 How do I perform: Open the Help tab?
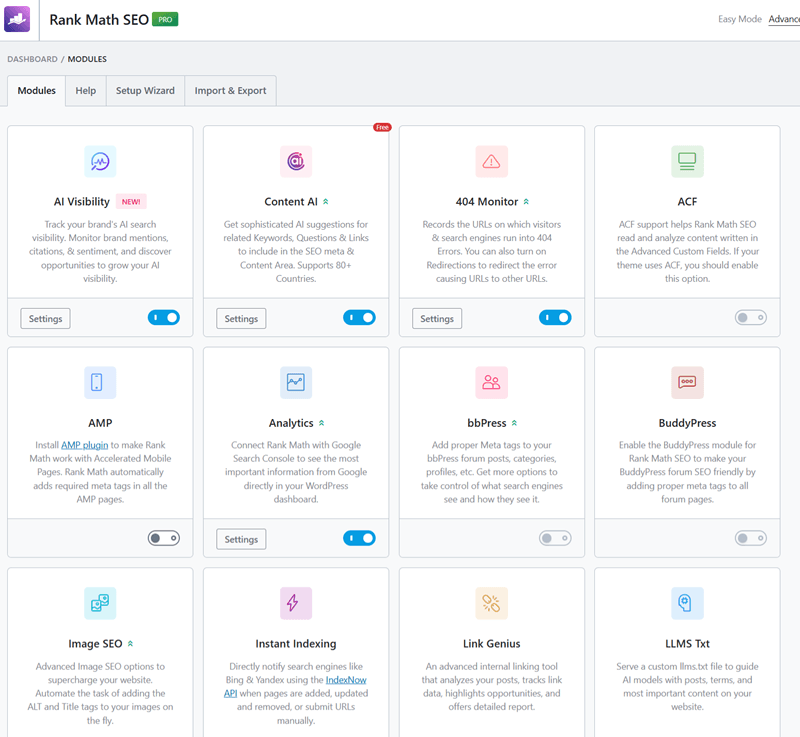coord(86,91)
